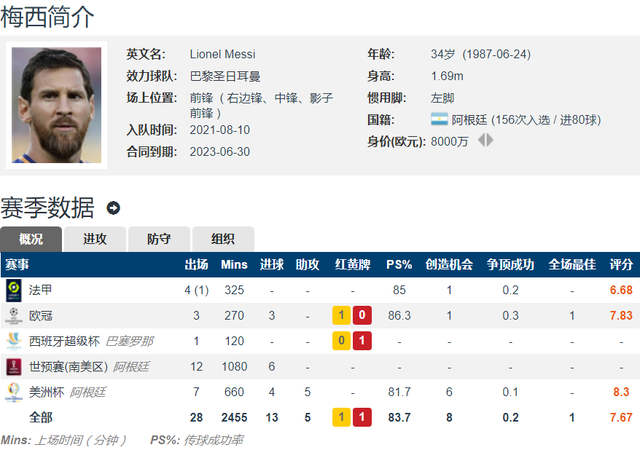Click the 全场最佳 column header

point(572,265)
